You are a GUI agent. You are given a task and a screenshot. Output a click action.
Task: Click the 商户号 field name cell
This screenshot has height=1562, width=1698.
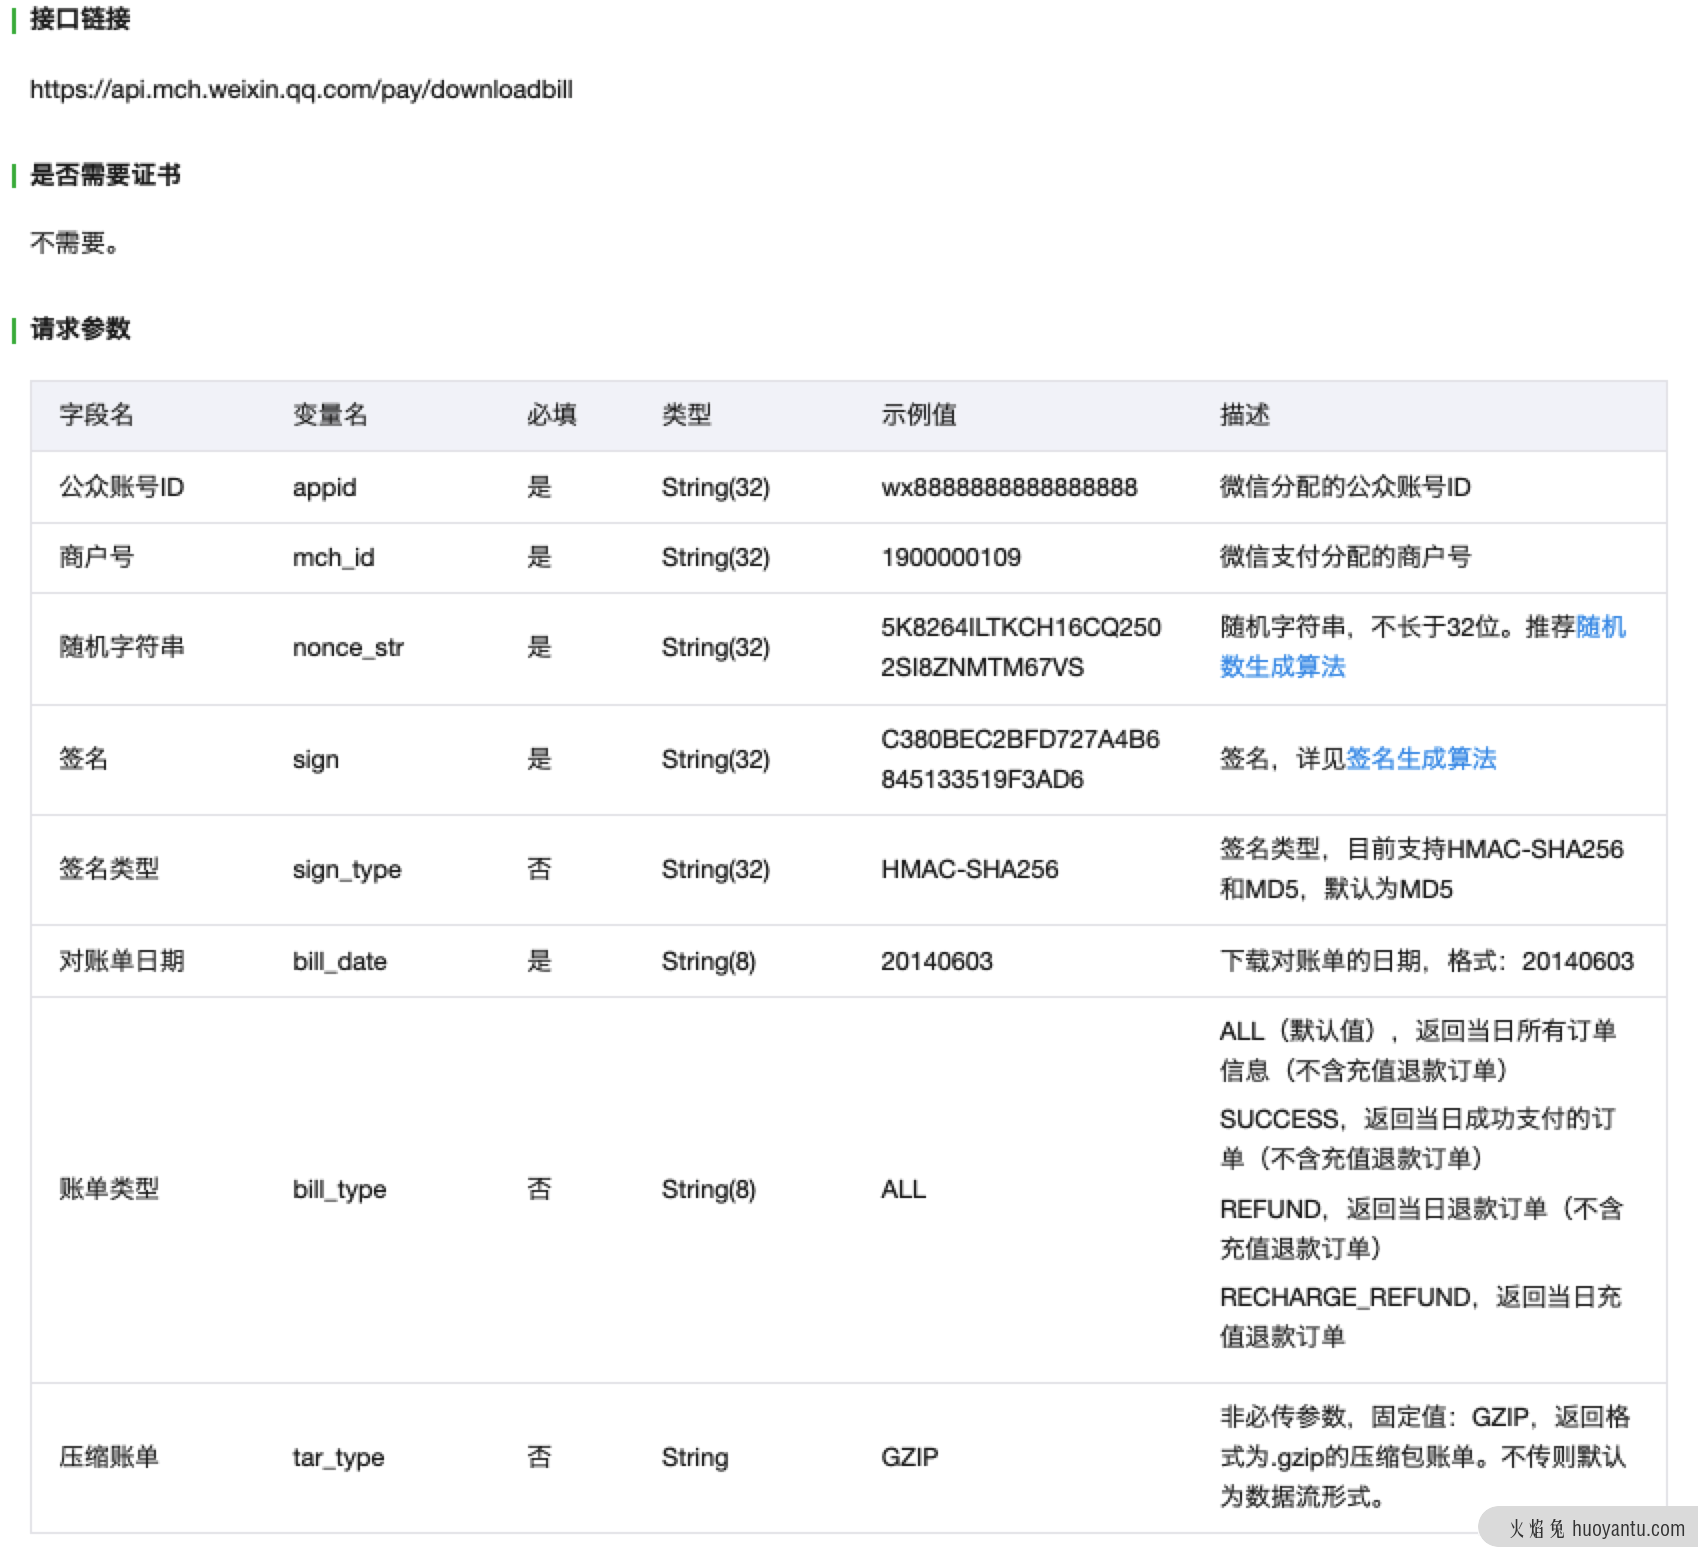click(96, 557)
